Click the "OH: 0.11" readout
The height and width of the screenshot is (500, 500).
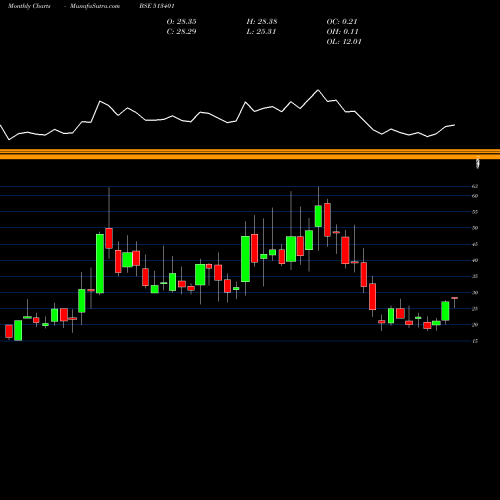(342, 32)
